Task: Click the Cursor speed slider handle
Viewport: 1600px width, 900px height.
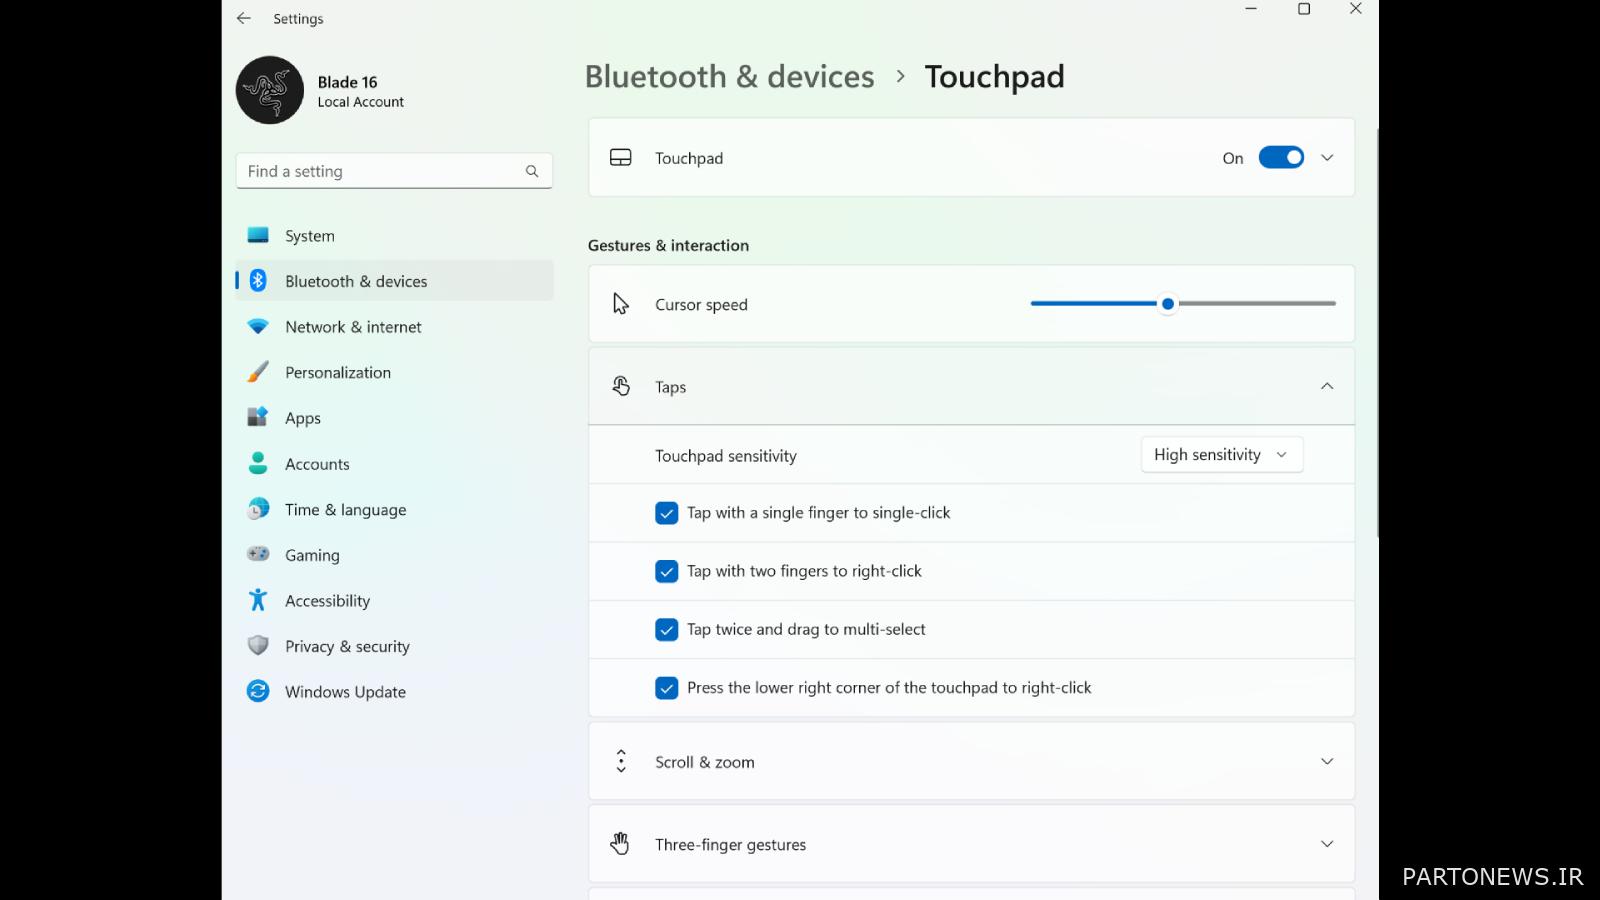Action: (1167, 304)
